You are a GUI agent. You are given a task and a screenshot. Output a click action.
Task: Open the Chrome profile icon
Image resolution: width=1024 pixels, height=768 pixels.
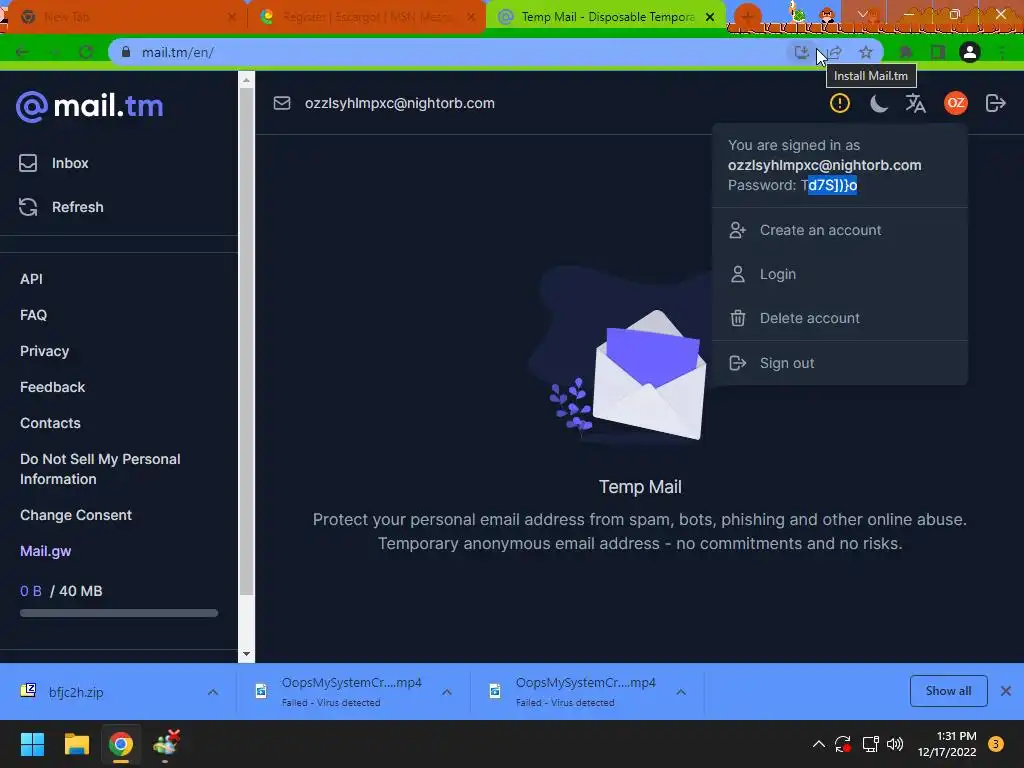pyautogui.click(x=970, y=52)
